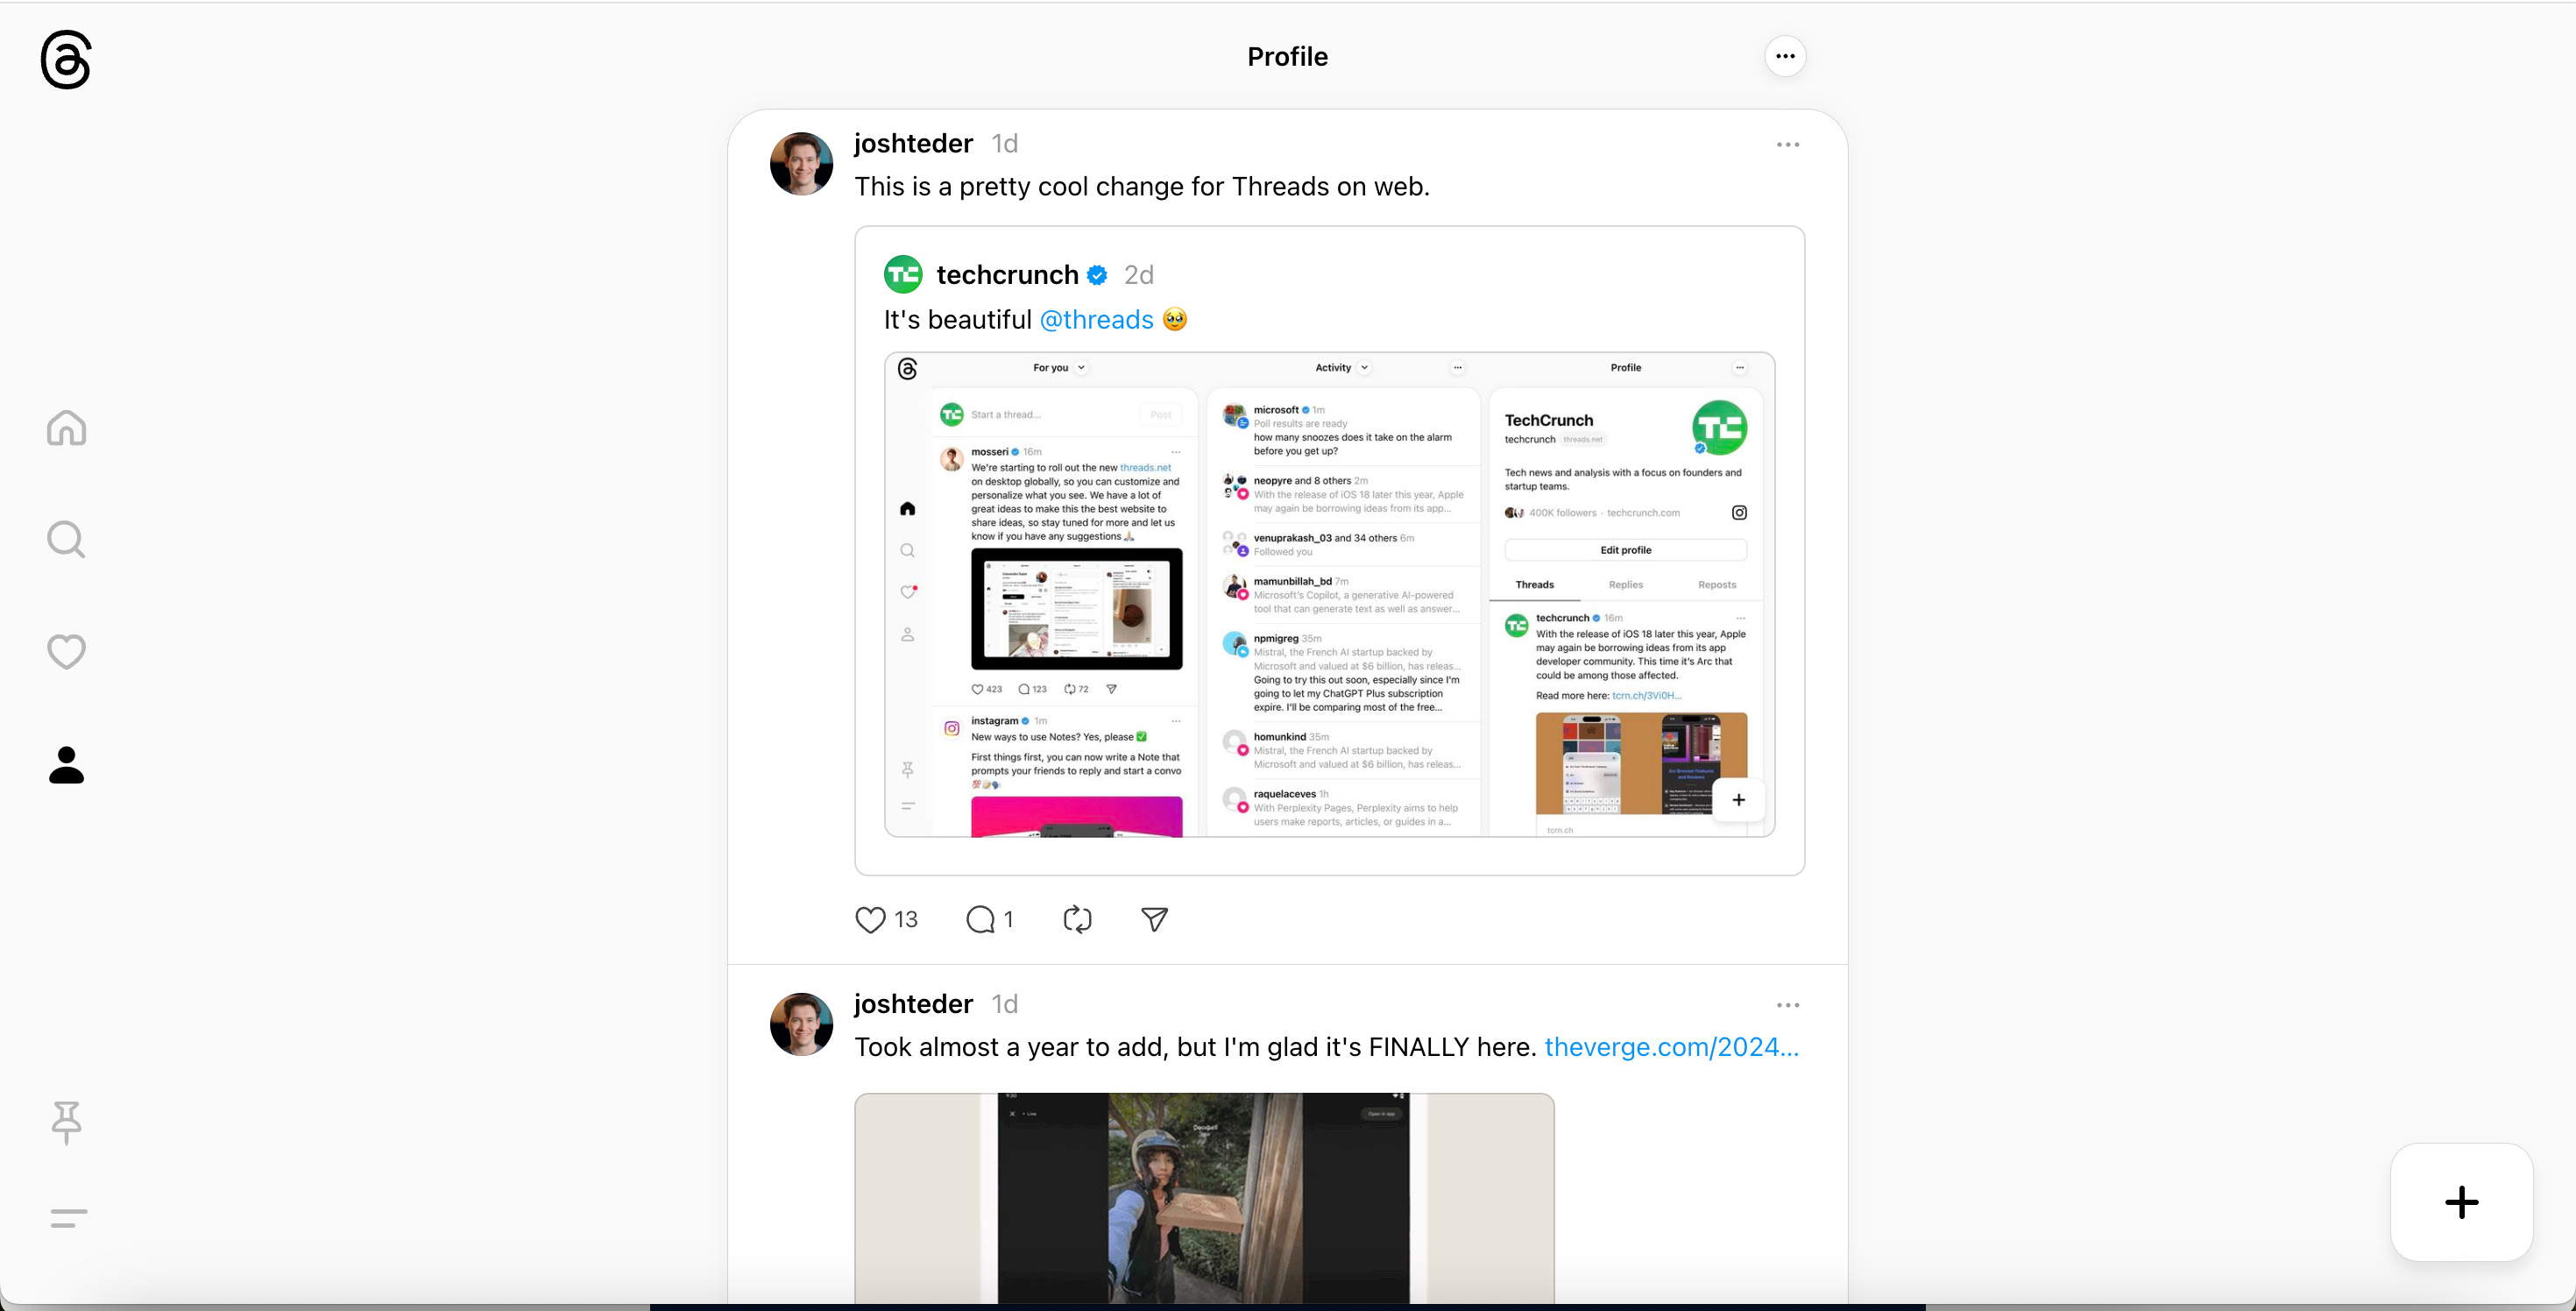Click second post's '1d' timestamp
Viewport: 2576px width, 1311px height.
pos(1005,1004)
